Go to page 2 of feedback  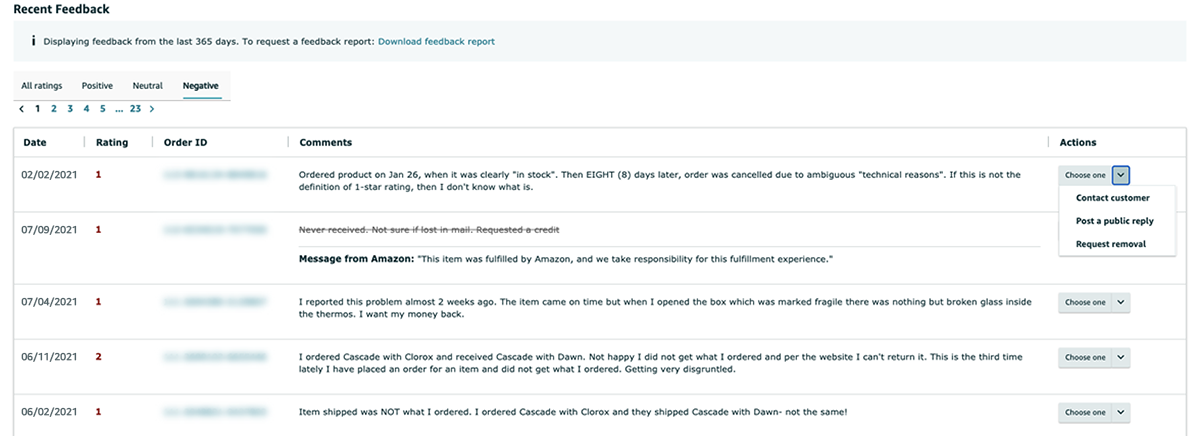tap(54, 108)
